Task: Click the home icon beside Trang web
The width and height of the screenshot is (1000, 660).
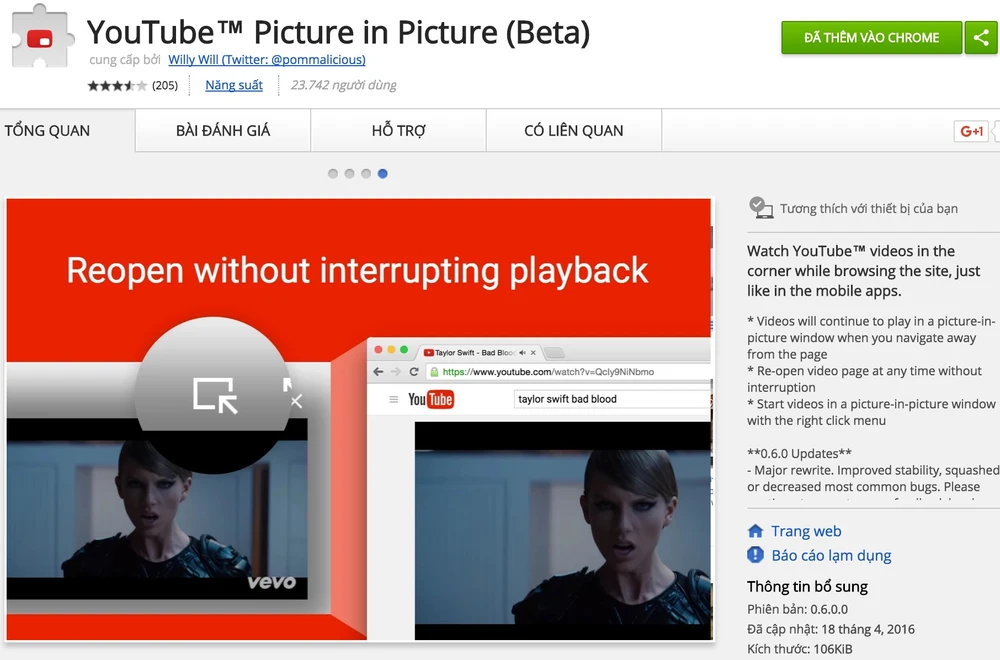Action: (756, 531)
